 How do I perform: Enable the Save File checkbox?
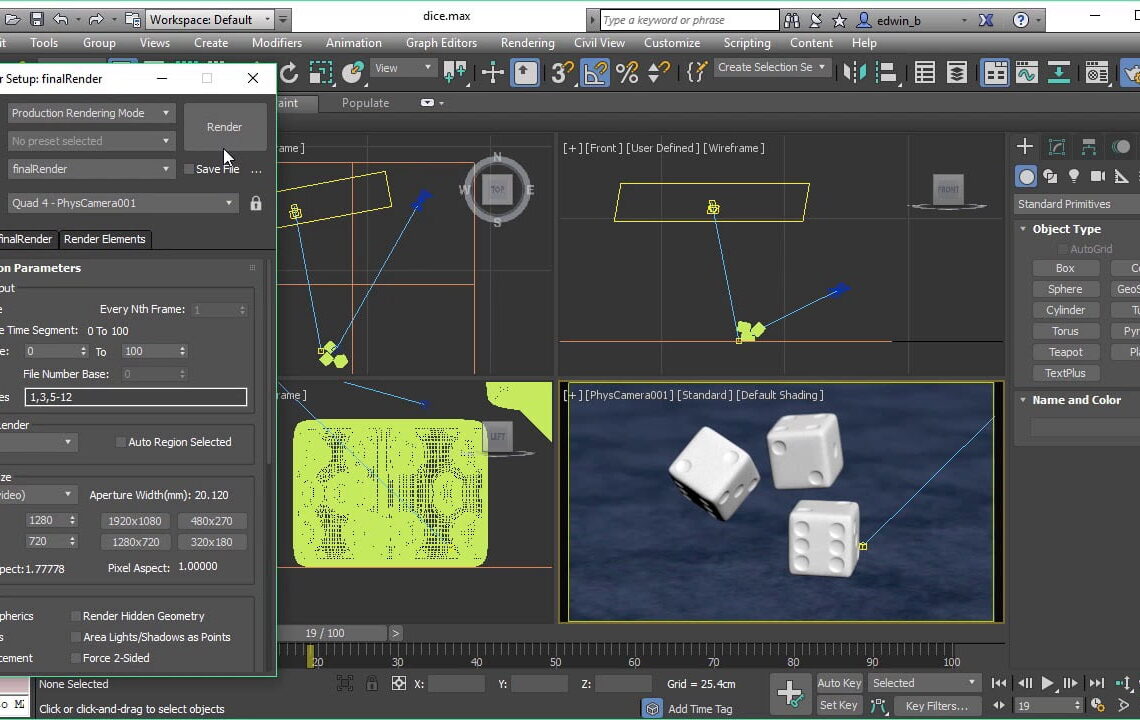point(186,169)
